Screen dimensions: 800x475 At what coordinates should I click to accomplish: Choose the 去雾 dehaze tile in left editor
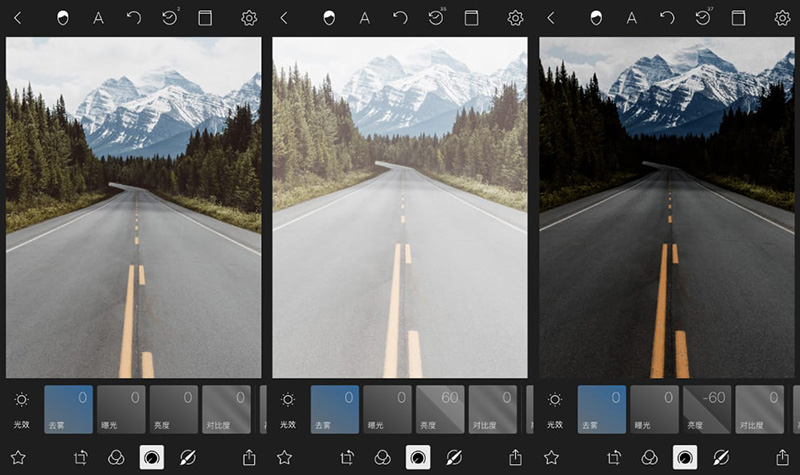69,409
